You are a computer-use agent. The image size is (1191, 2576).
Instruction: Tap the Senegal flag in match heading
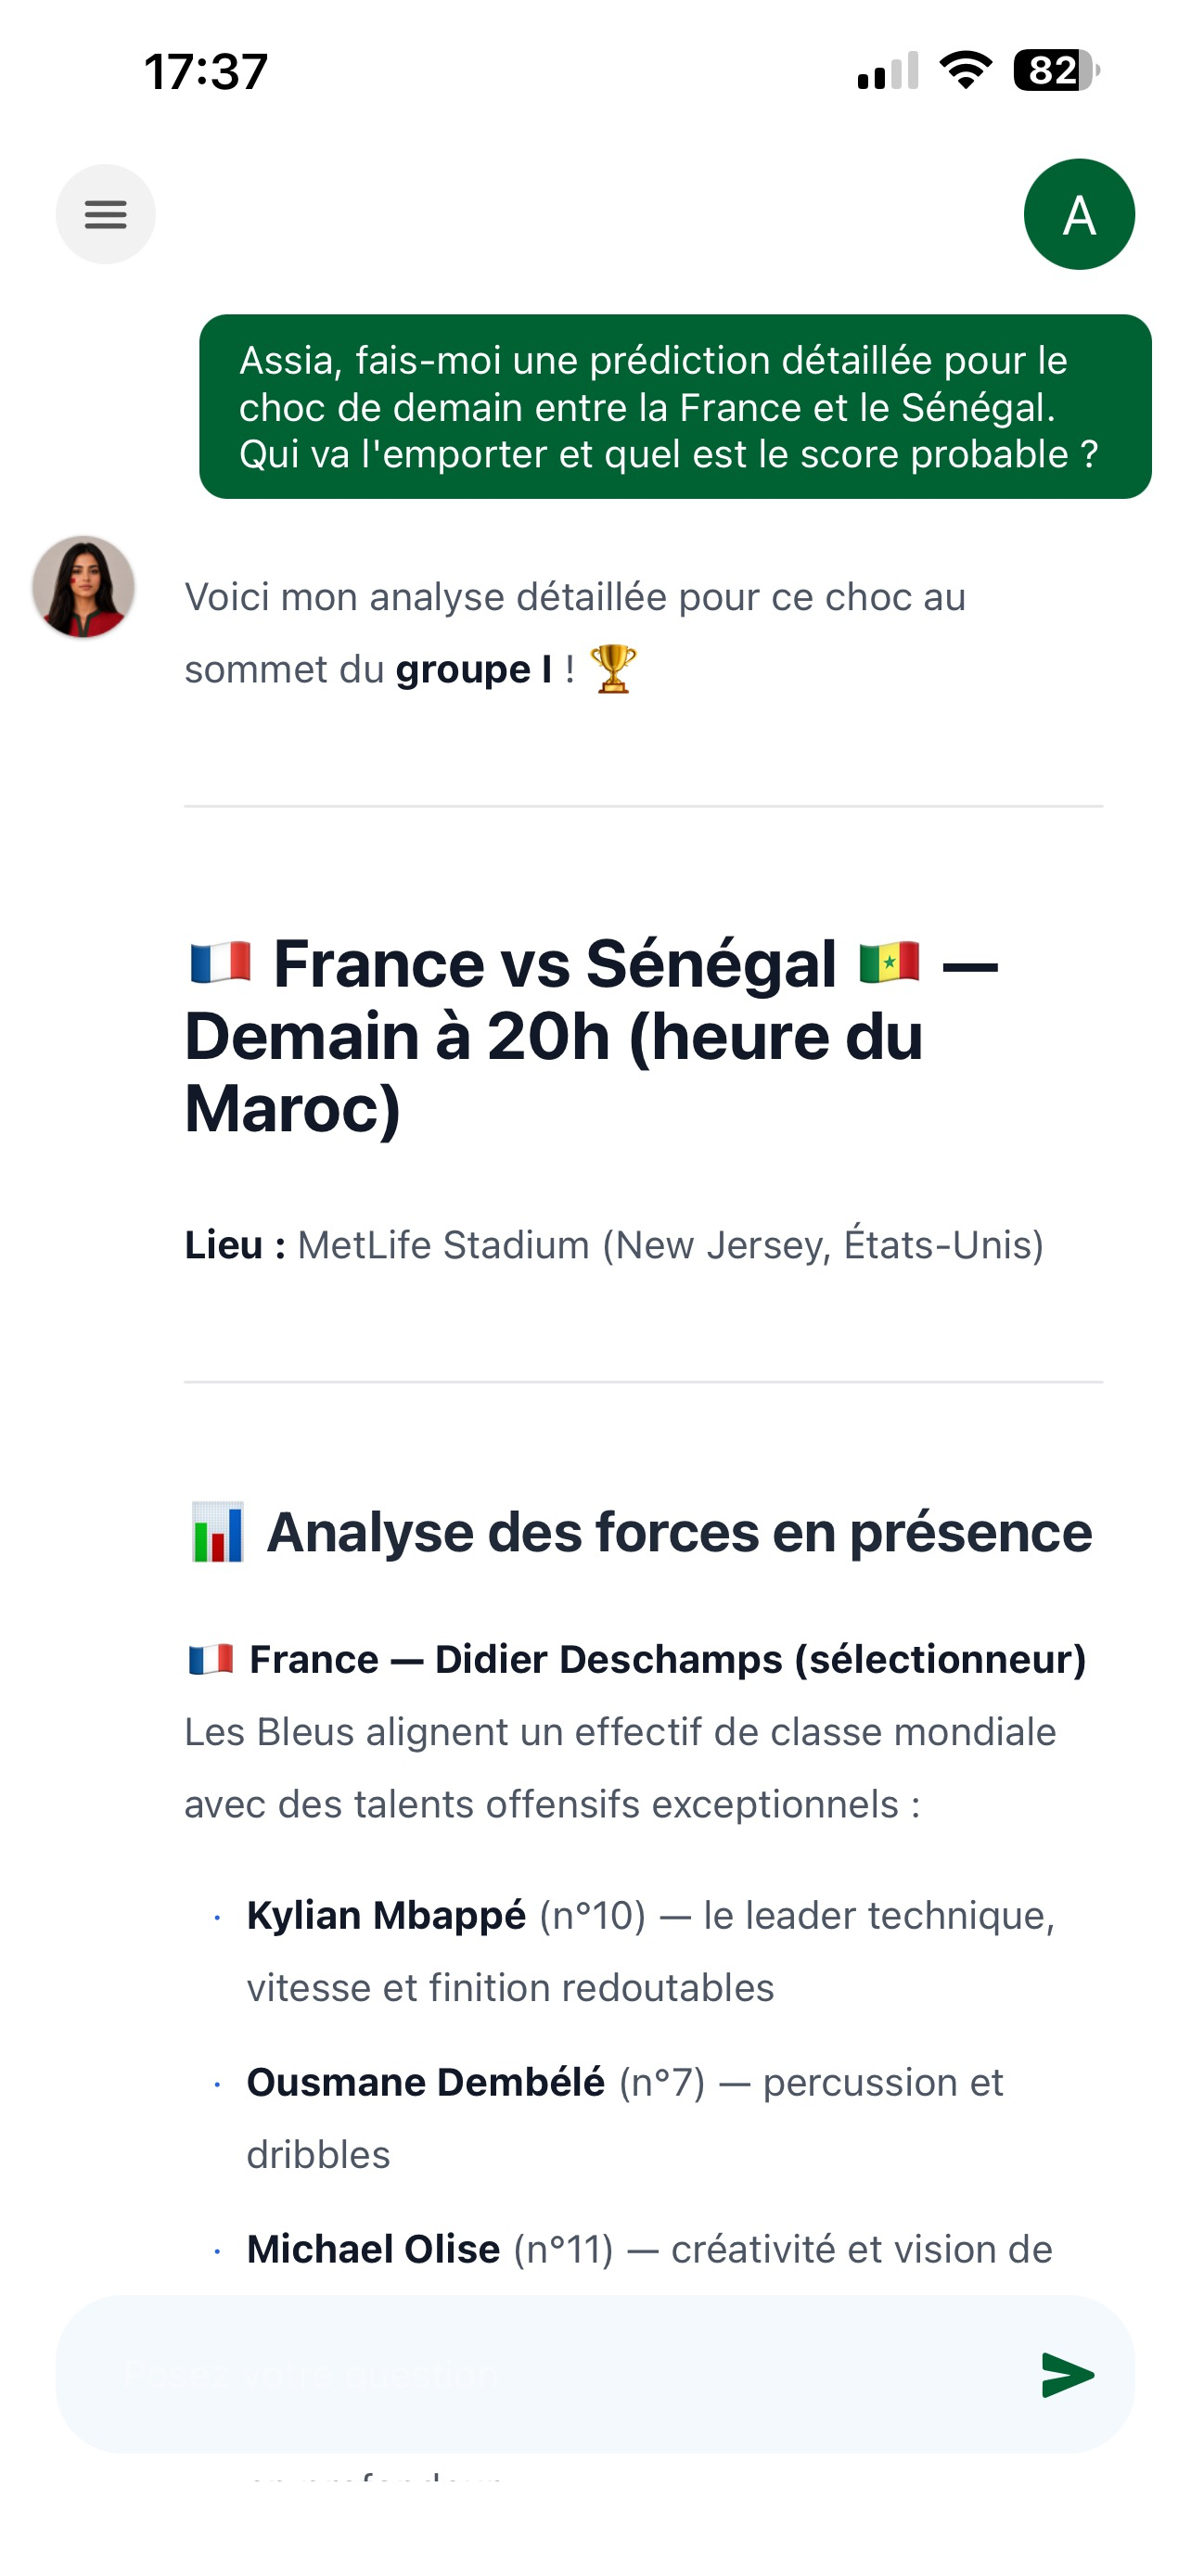tap(889, 963)
